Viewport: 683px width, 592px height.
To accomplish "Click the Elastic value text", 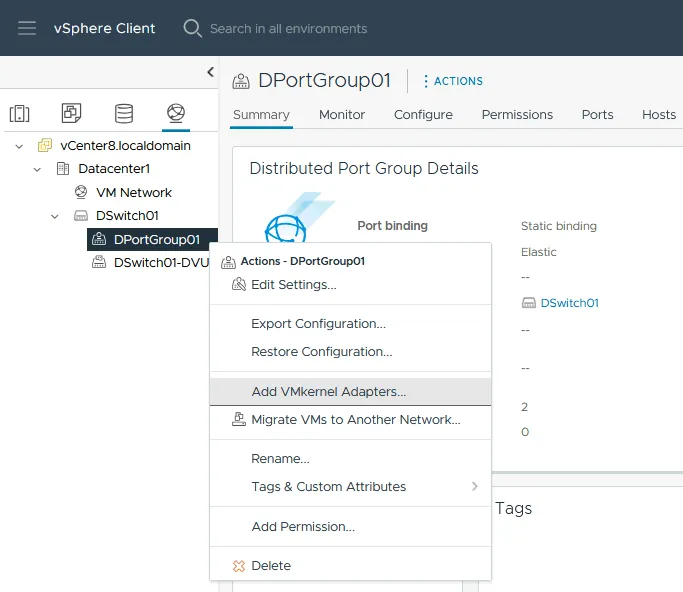I will (x=539, y=252).
